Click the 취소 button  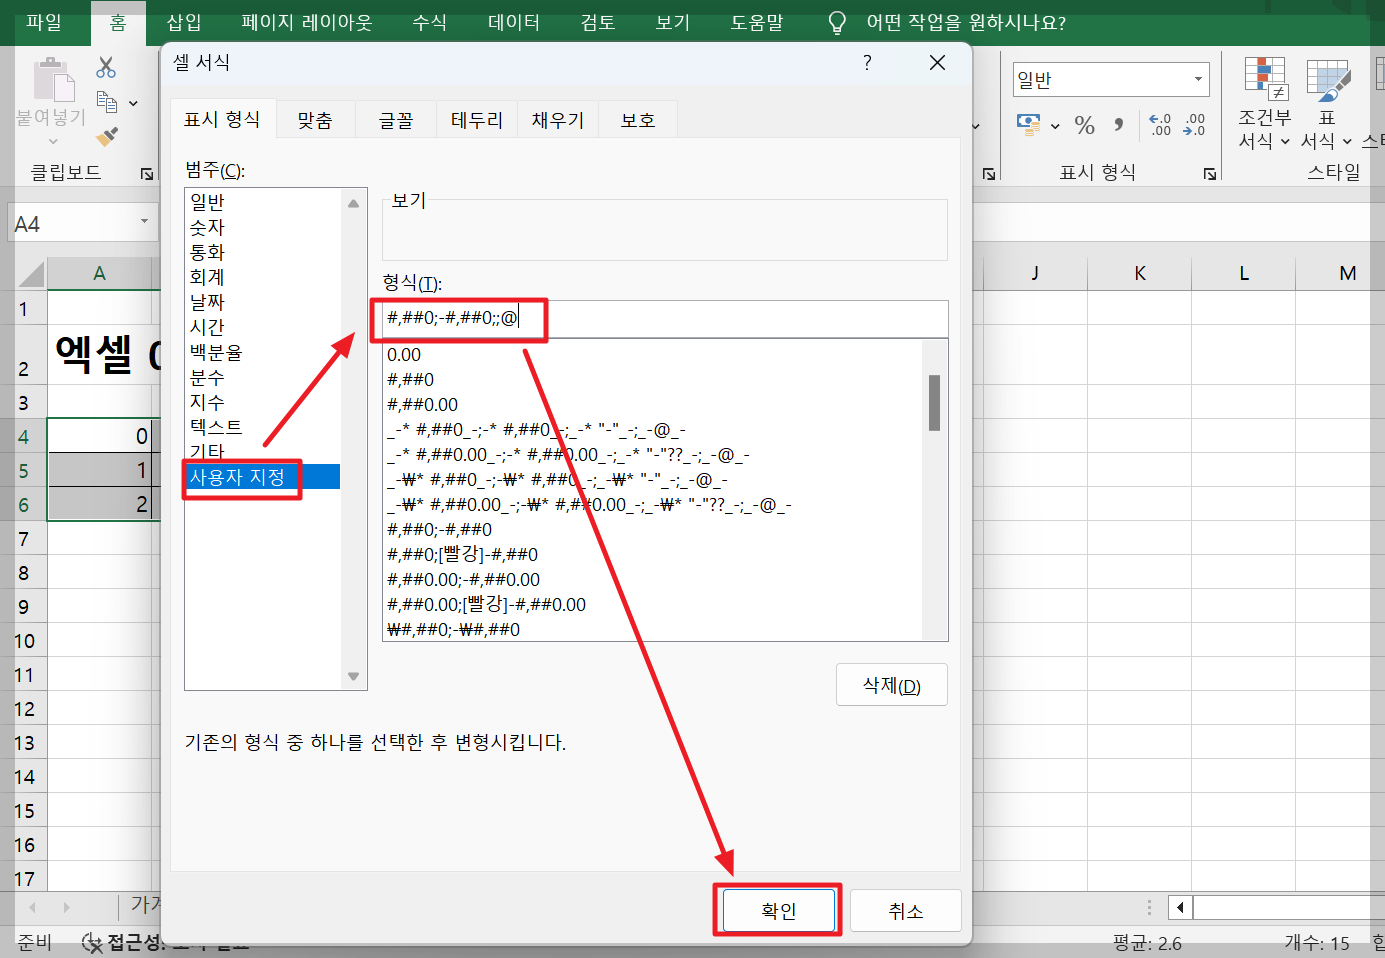[906, 911]
